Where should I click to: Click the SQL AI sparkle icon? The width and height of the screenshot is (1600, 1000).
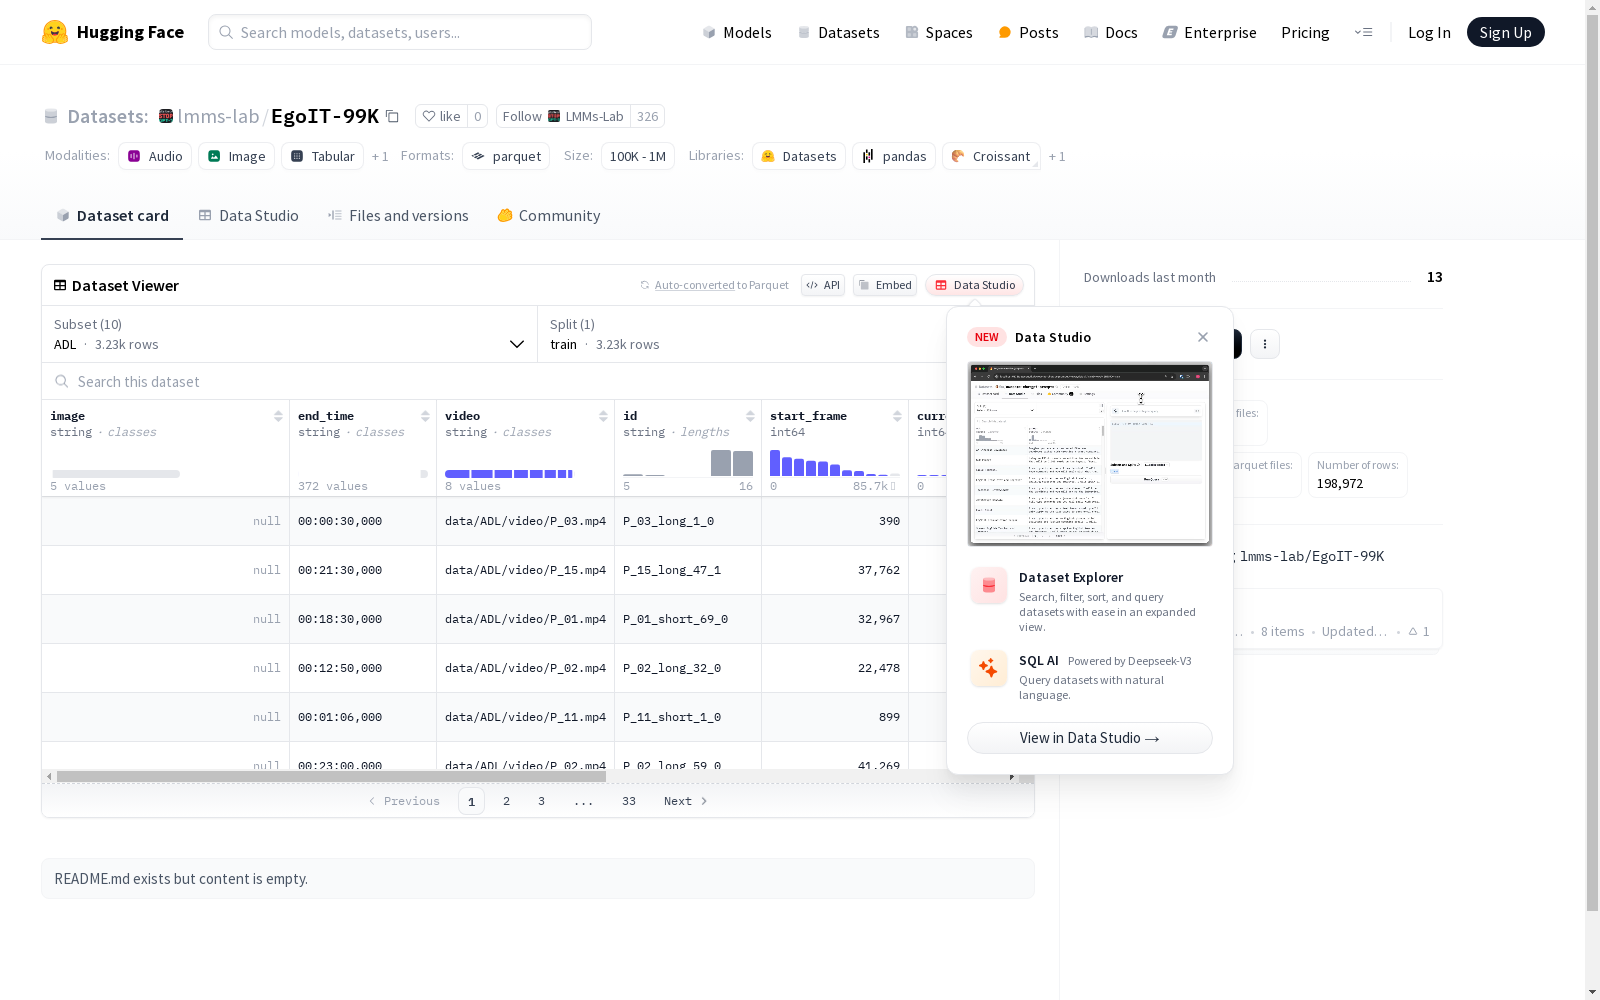pos(989,668)
